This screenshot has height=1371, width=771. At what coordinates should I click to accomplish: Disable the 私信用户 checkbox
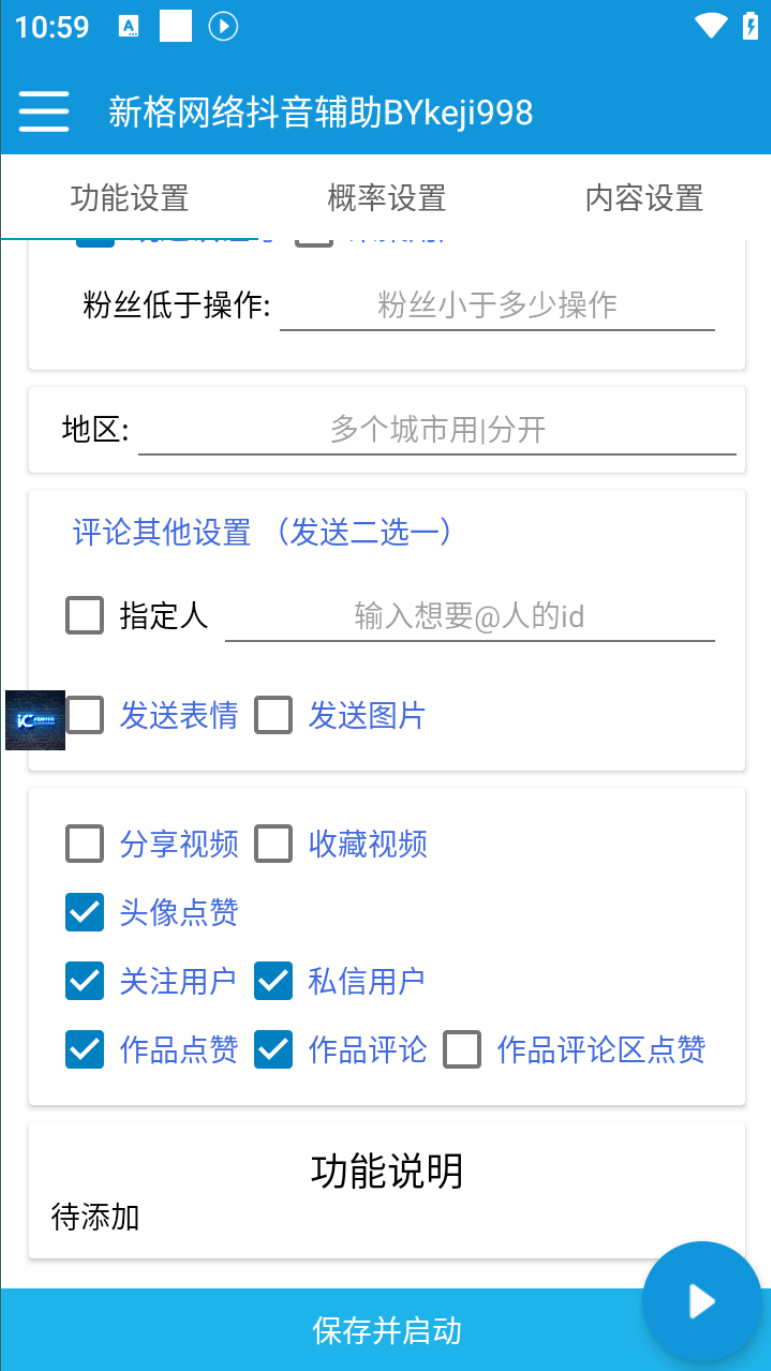pos(273,981)
